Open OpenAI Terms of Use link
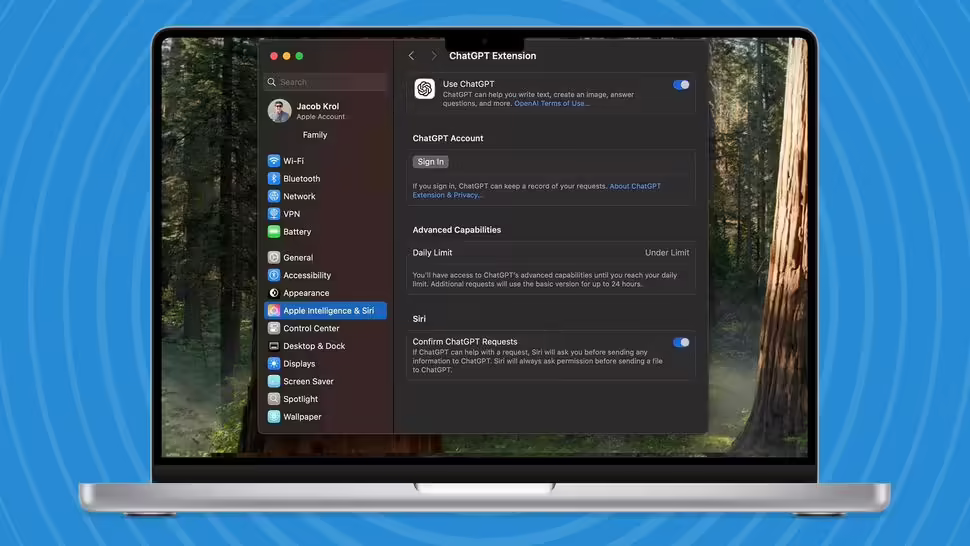This screenshot has height=546, width=970. 552,104
